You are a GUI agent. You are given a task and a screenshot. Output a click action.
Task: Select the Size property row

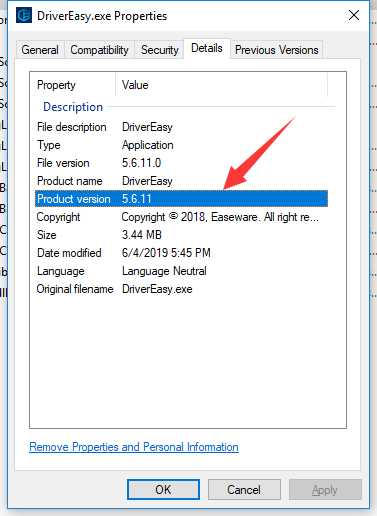pos(181,235)
